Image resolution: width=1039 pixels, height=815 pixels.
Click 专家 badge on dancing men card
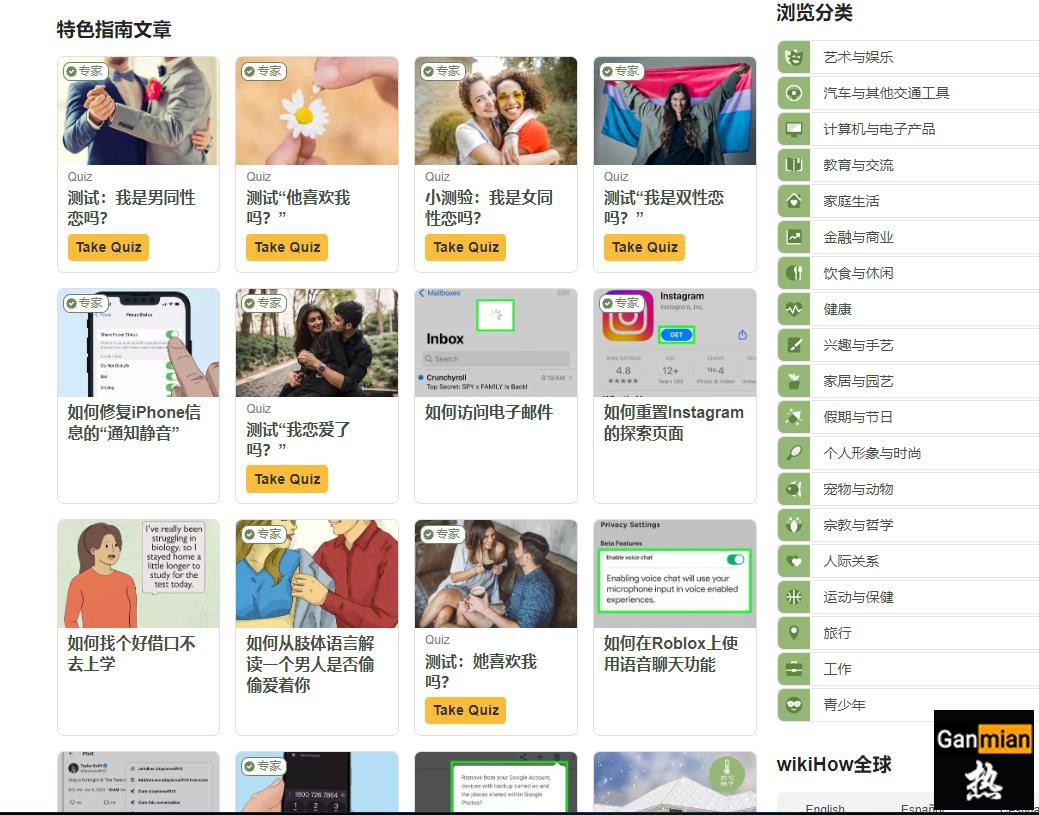pos(84,71)
